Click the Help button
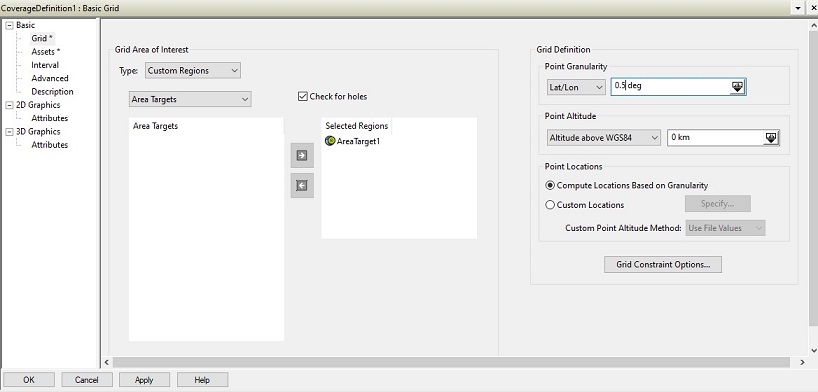 (202, 380)
